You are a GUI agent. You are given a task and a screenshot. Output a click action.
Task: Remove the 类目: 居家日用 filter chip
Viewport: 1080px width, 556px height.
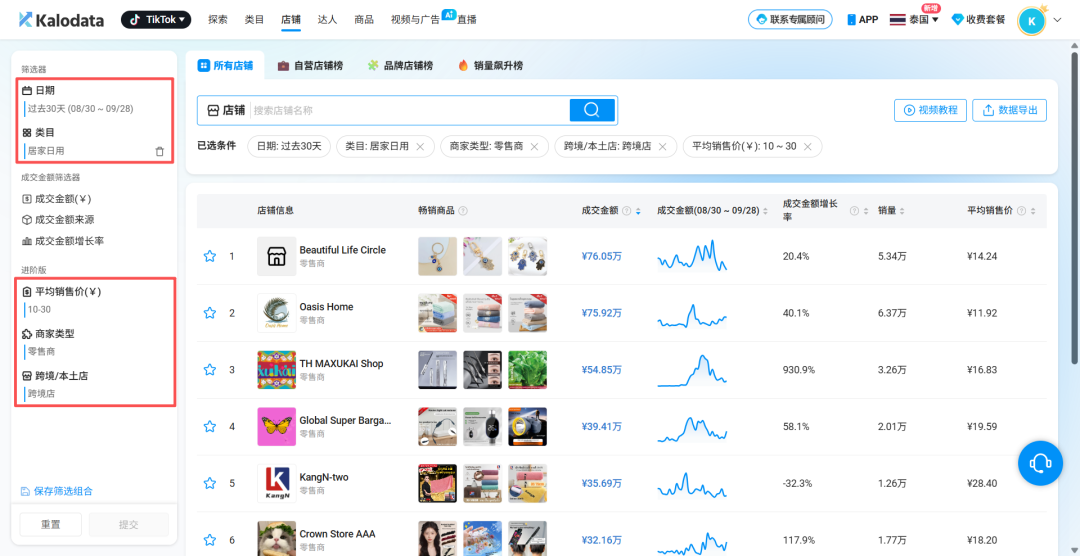pyautogui.click(x=420, y=147)
